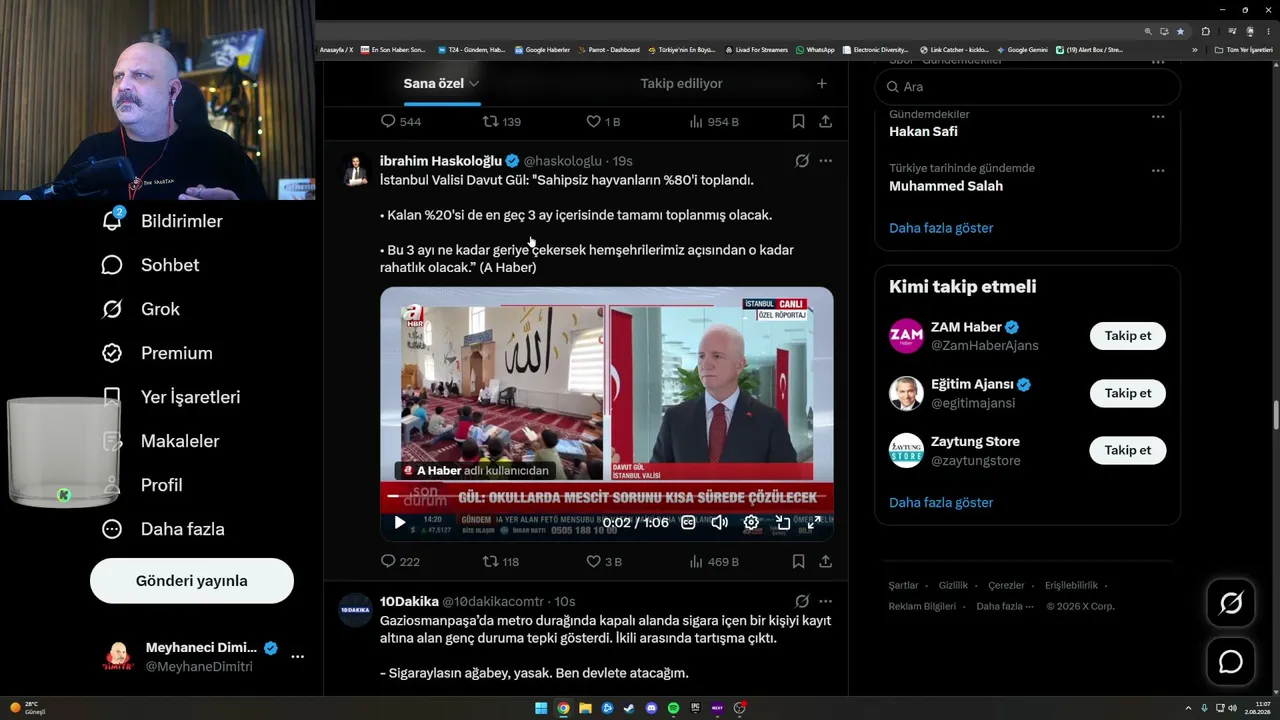Open options for Muhammed Salah trend

click(x=1158, y=170)
